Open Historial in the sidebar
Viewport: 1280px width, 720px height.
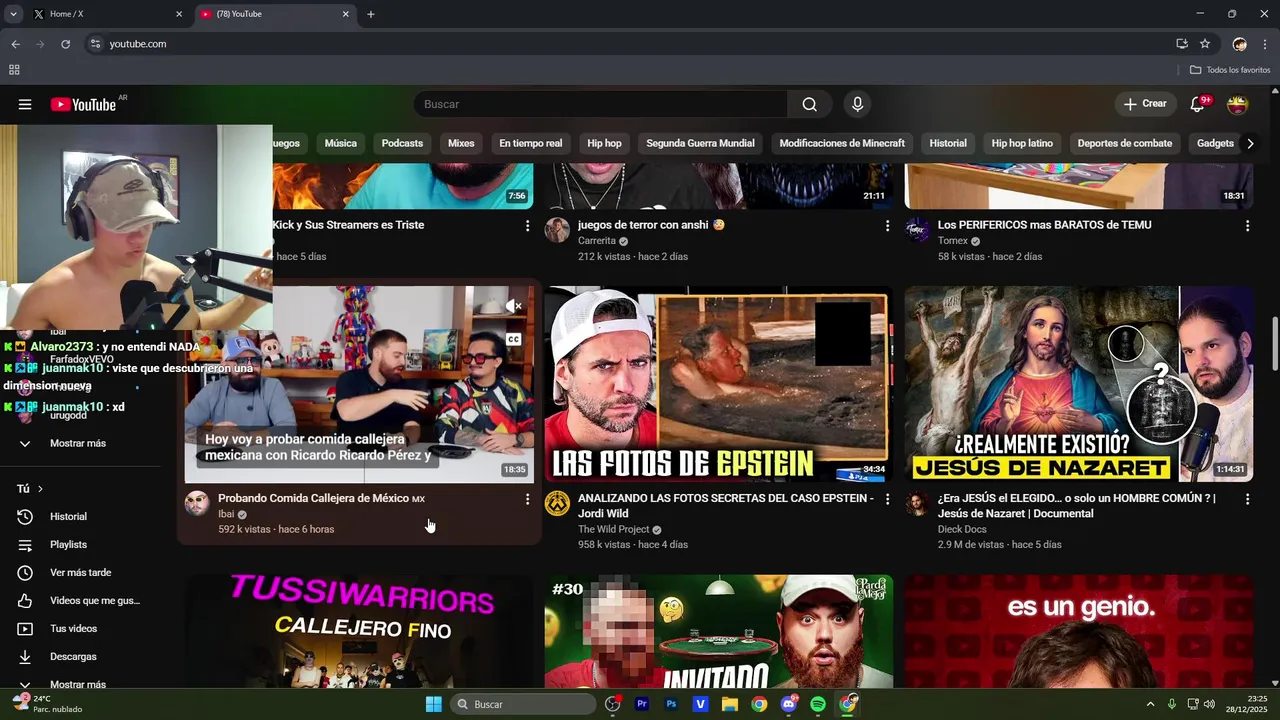[x=68, y=517]
